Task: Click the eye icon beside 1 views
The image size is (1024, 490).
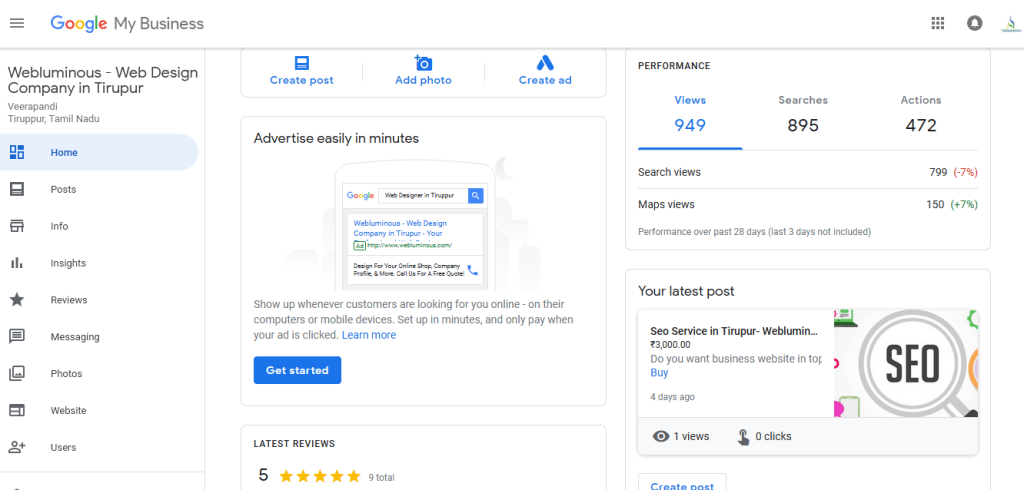Action: click(x=661, y=436)
